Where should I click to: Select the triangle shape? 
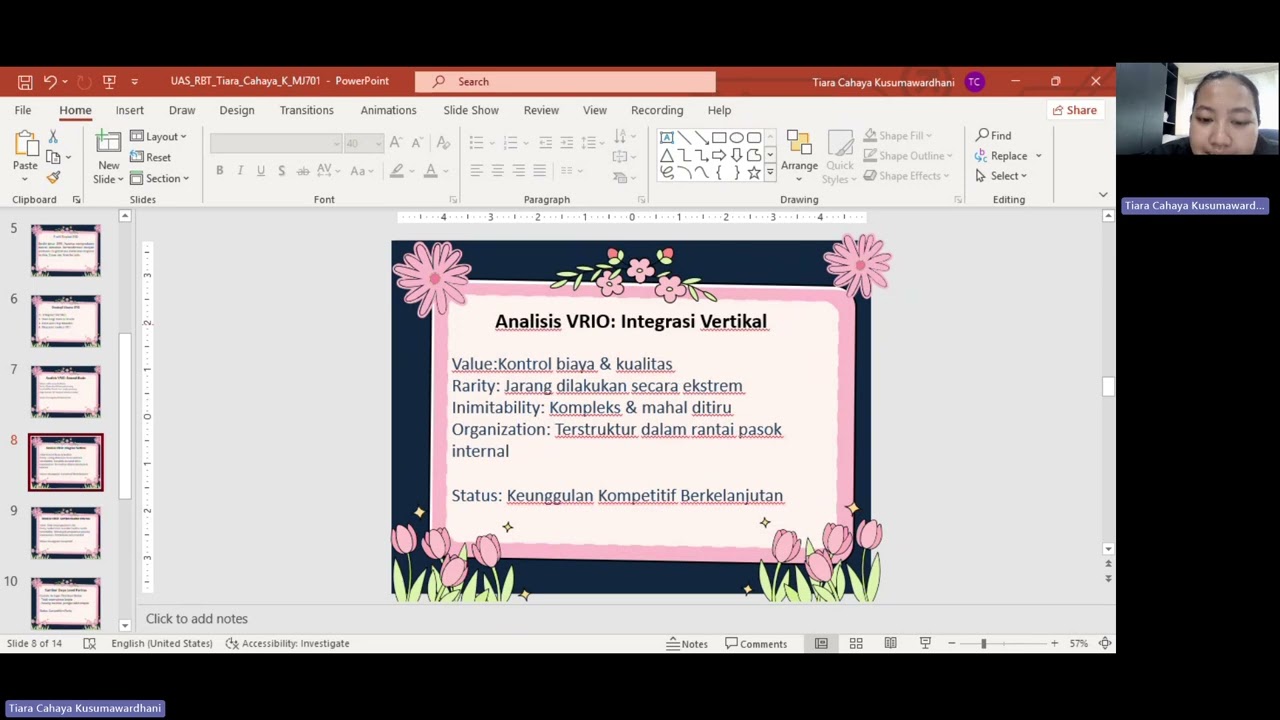tap(667, 155)
